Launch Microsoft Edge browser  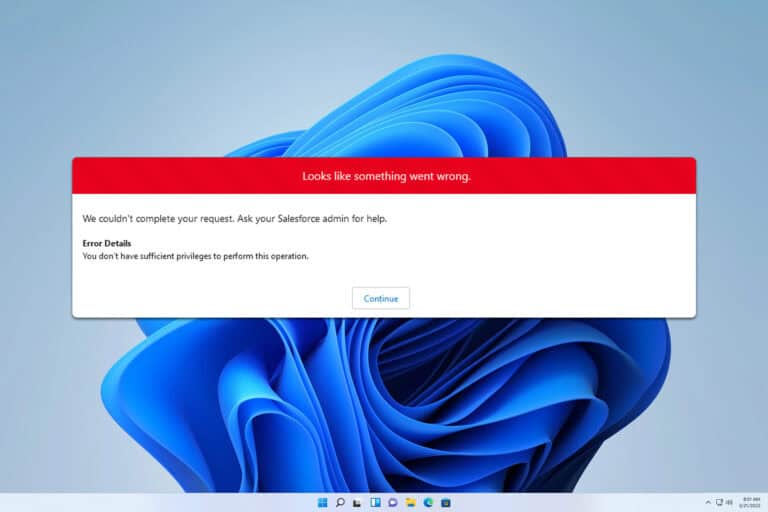[428, 502]
